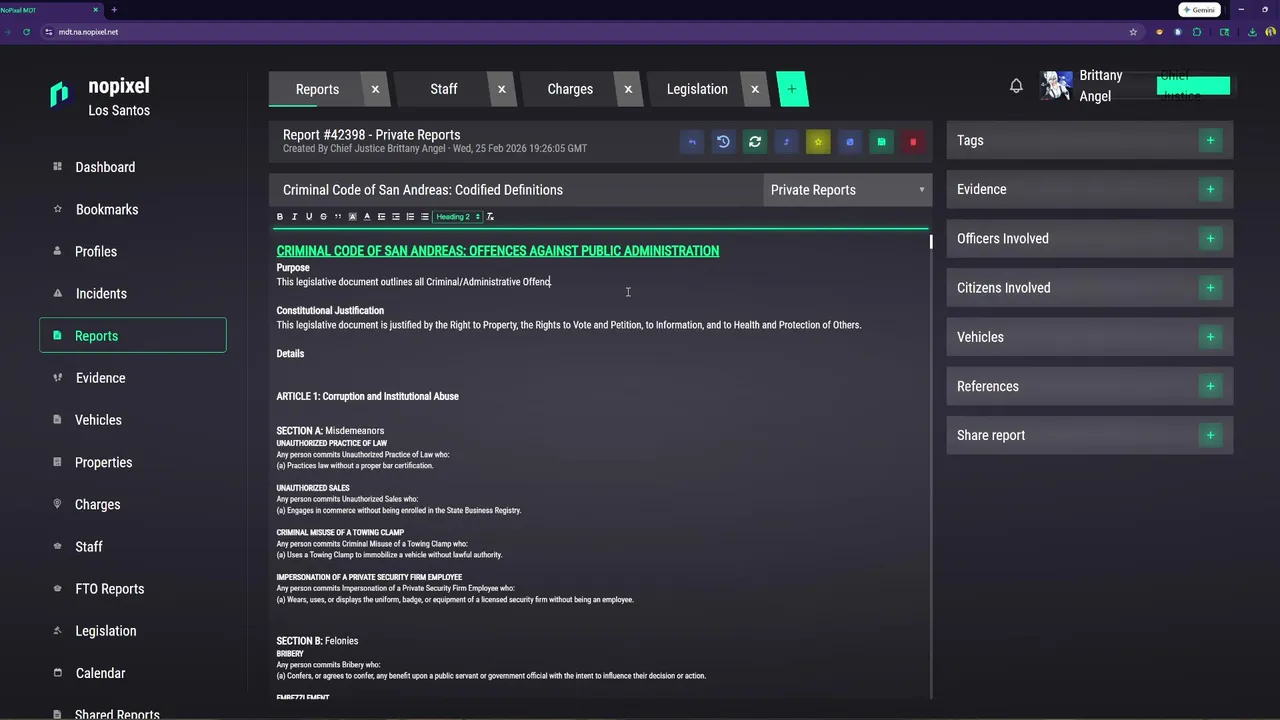Insert a blockquote with the quote icon
This screenshot has height=720, width=1280.
coord(338,216)
